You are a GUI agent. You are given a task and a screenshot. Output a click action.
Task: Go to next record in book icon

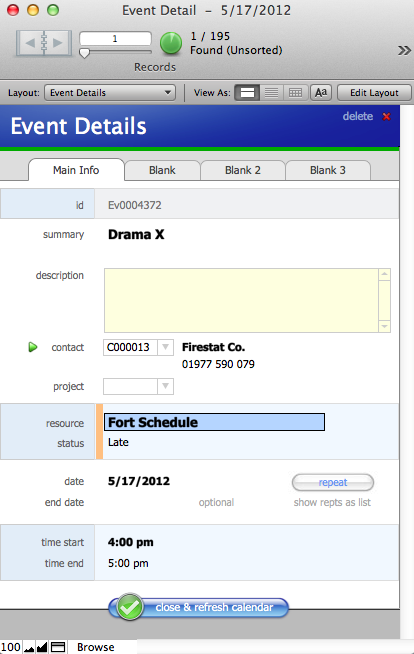pos(58,43)
